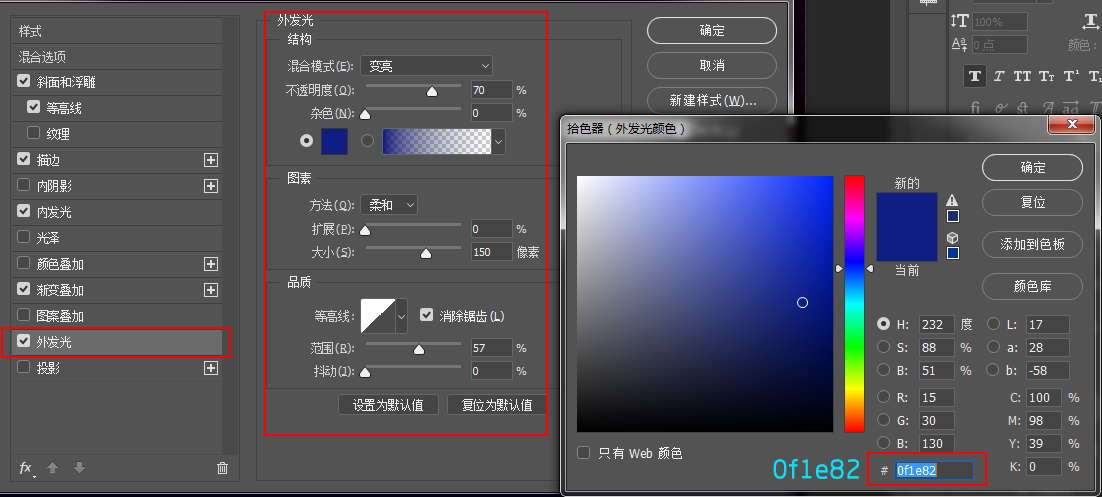
Task: Toggle Faux Bold in Character panel
Action: coord(974,76)
